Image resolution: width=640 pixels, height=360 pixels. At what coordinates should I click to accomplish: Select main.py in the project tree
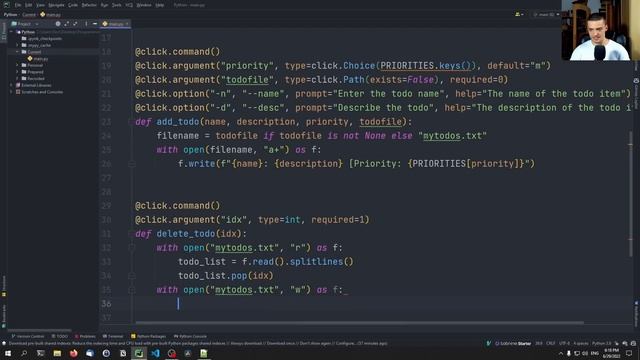coord(38,59)
